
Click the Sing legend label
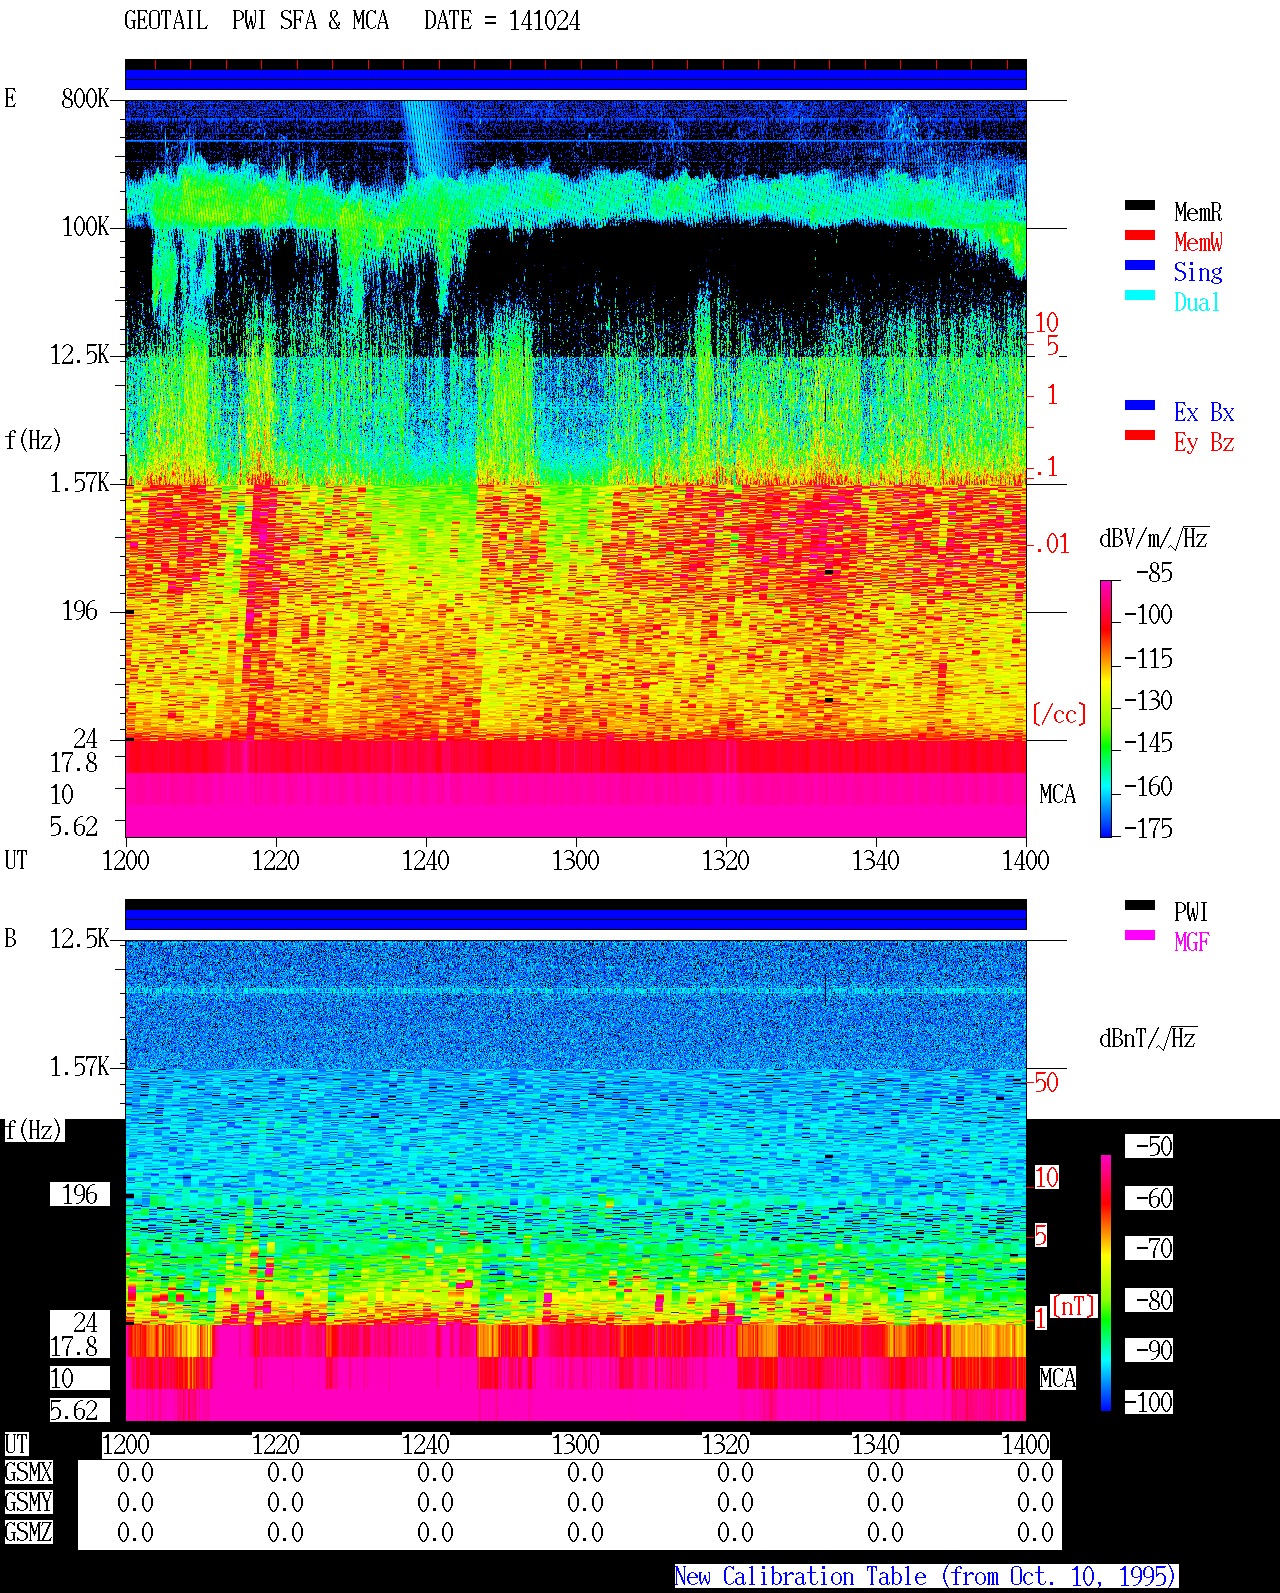click(x=1198, y=272)
